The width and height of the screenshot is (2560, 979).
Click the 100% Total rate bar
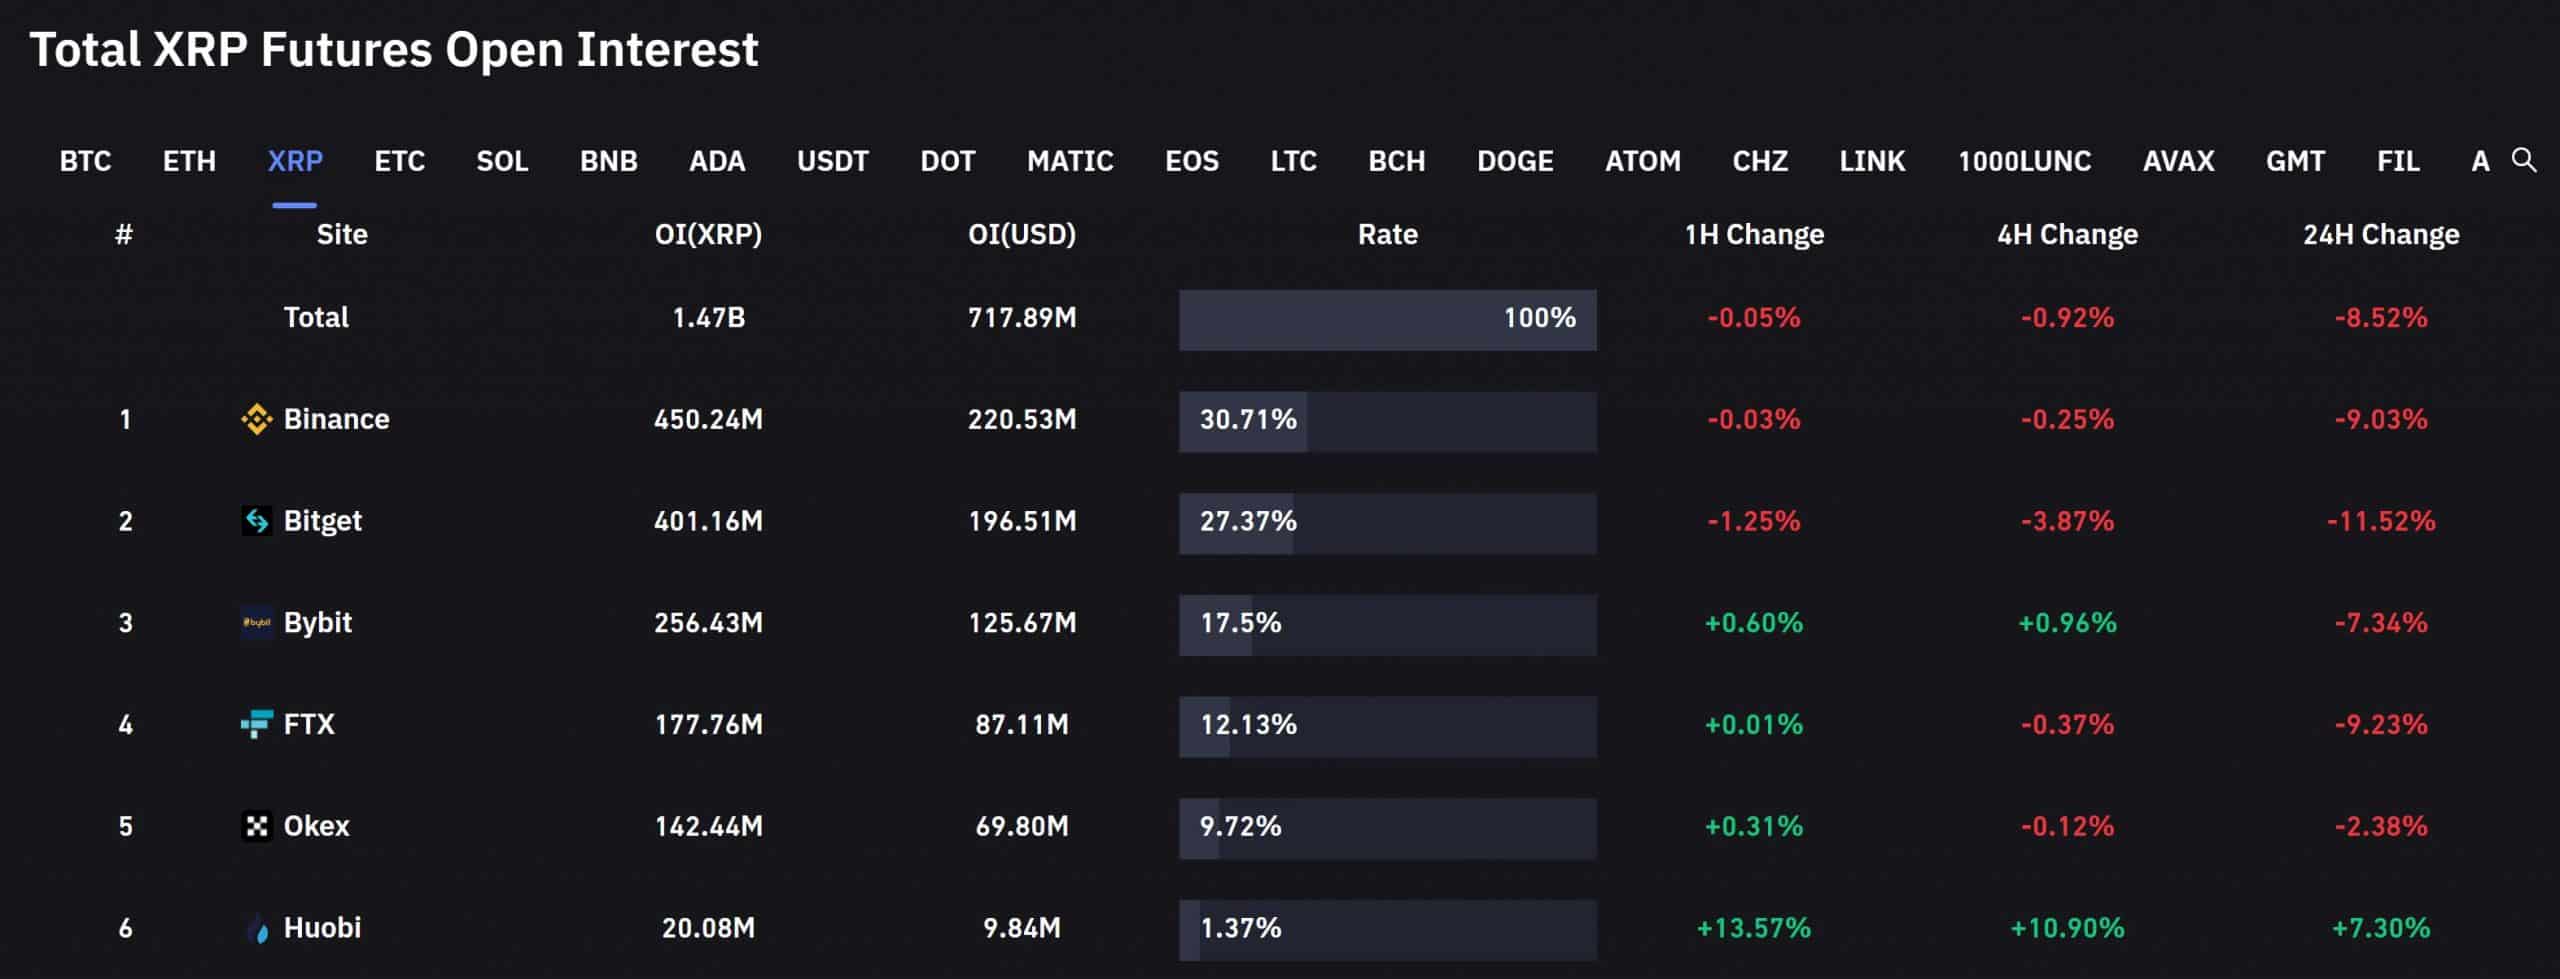tap(1387, 320)
